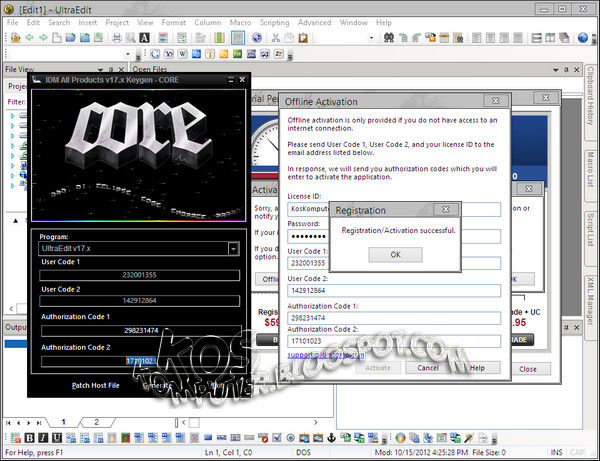Click the black letter A font icon
This screenshot has height=461, width=600.
[x=144, y=37]
